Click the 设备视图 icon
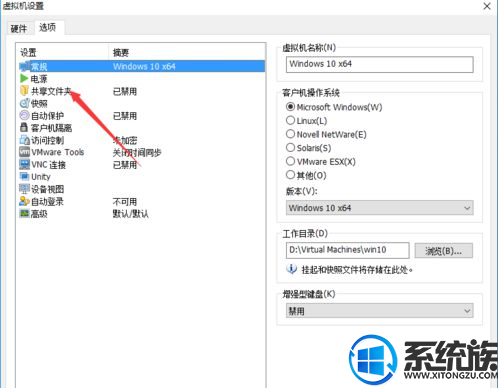Viewport: 498px width, 388px height. point(24,189)
